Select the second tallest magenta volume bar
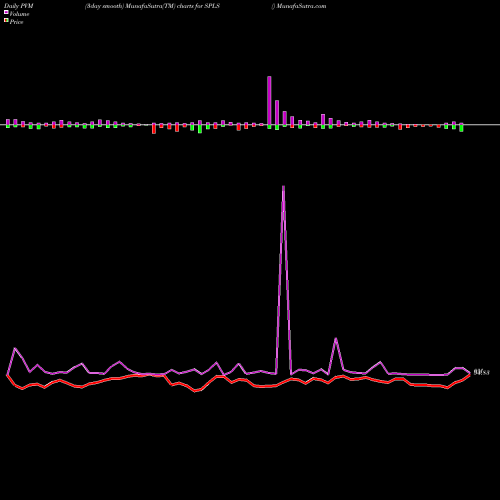 (277, 113)
